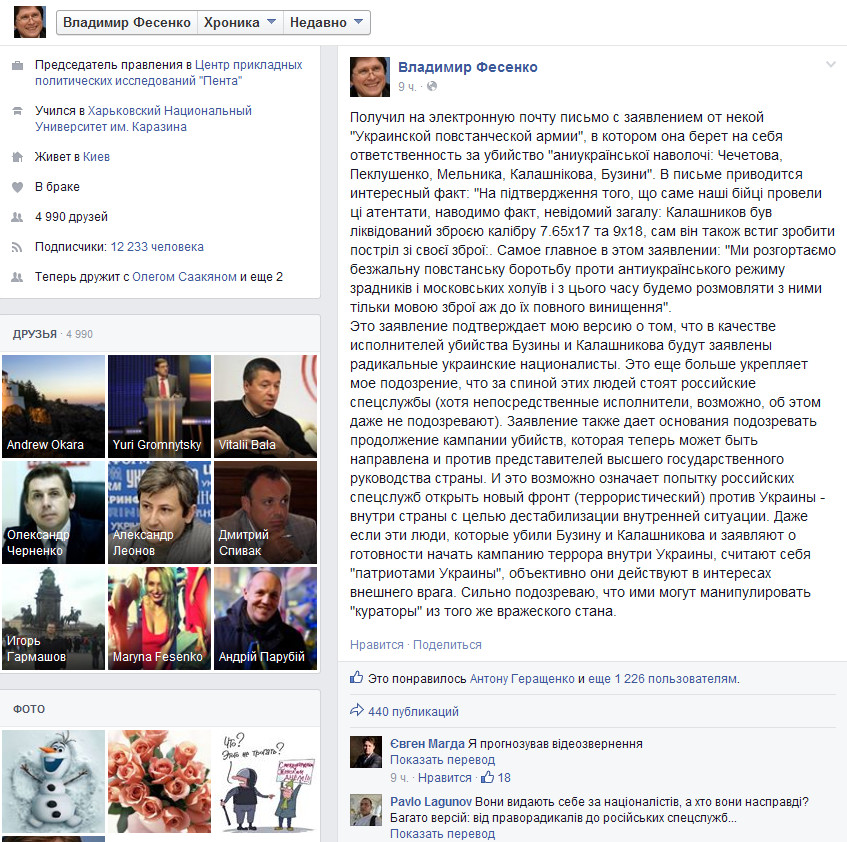Viewport: 847px width, 842px height.
Task: Click the briefcase work icon in About section
Action: point(17,65)
